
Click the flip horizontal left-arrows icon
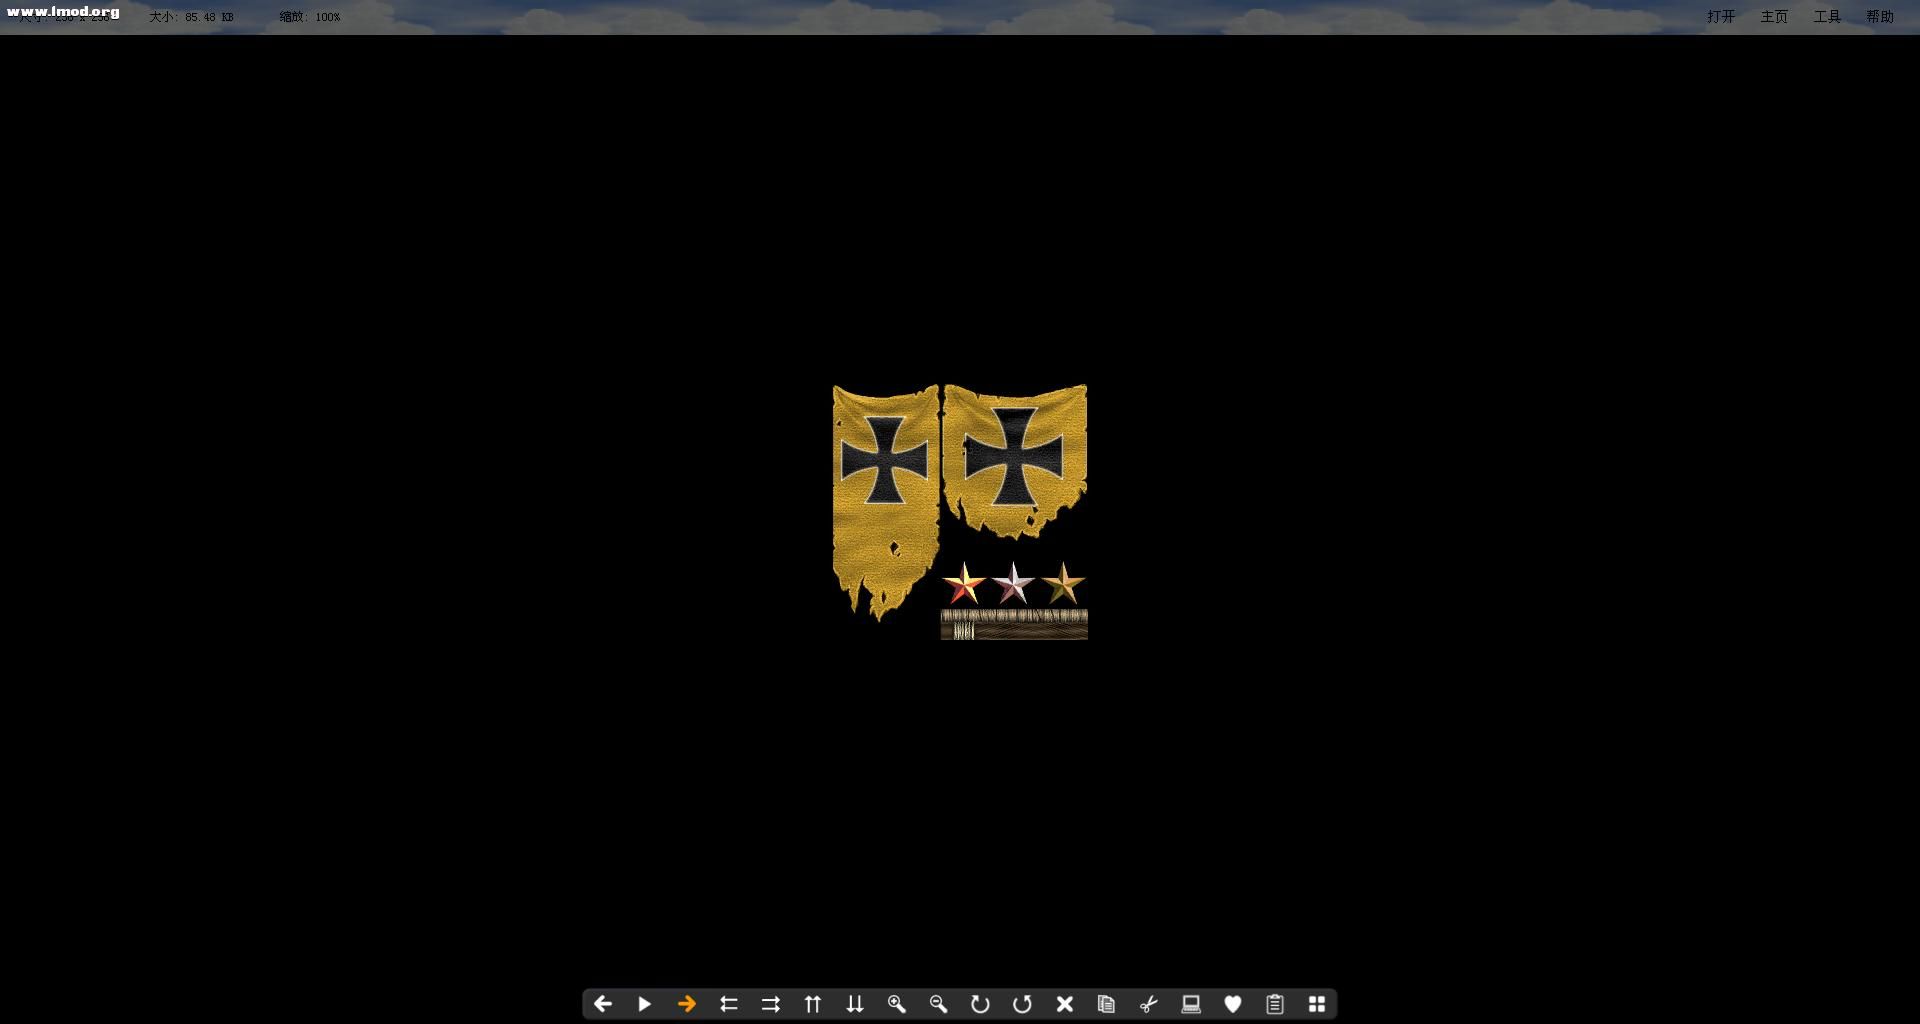coord(728,1004)
